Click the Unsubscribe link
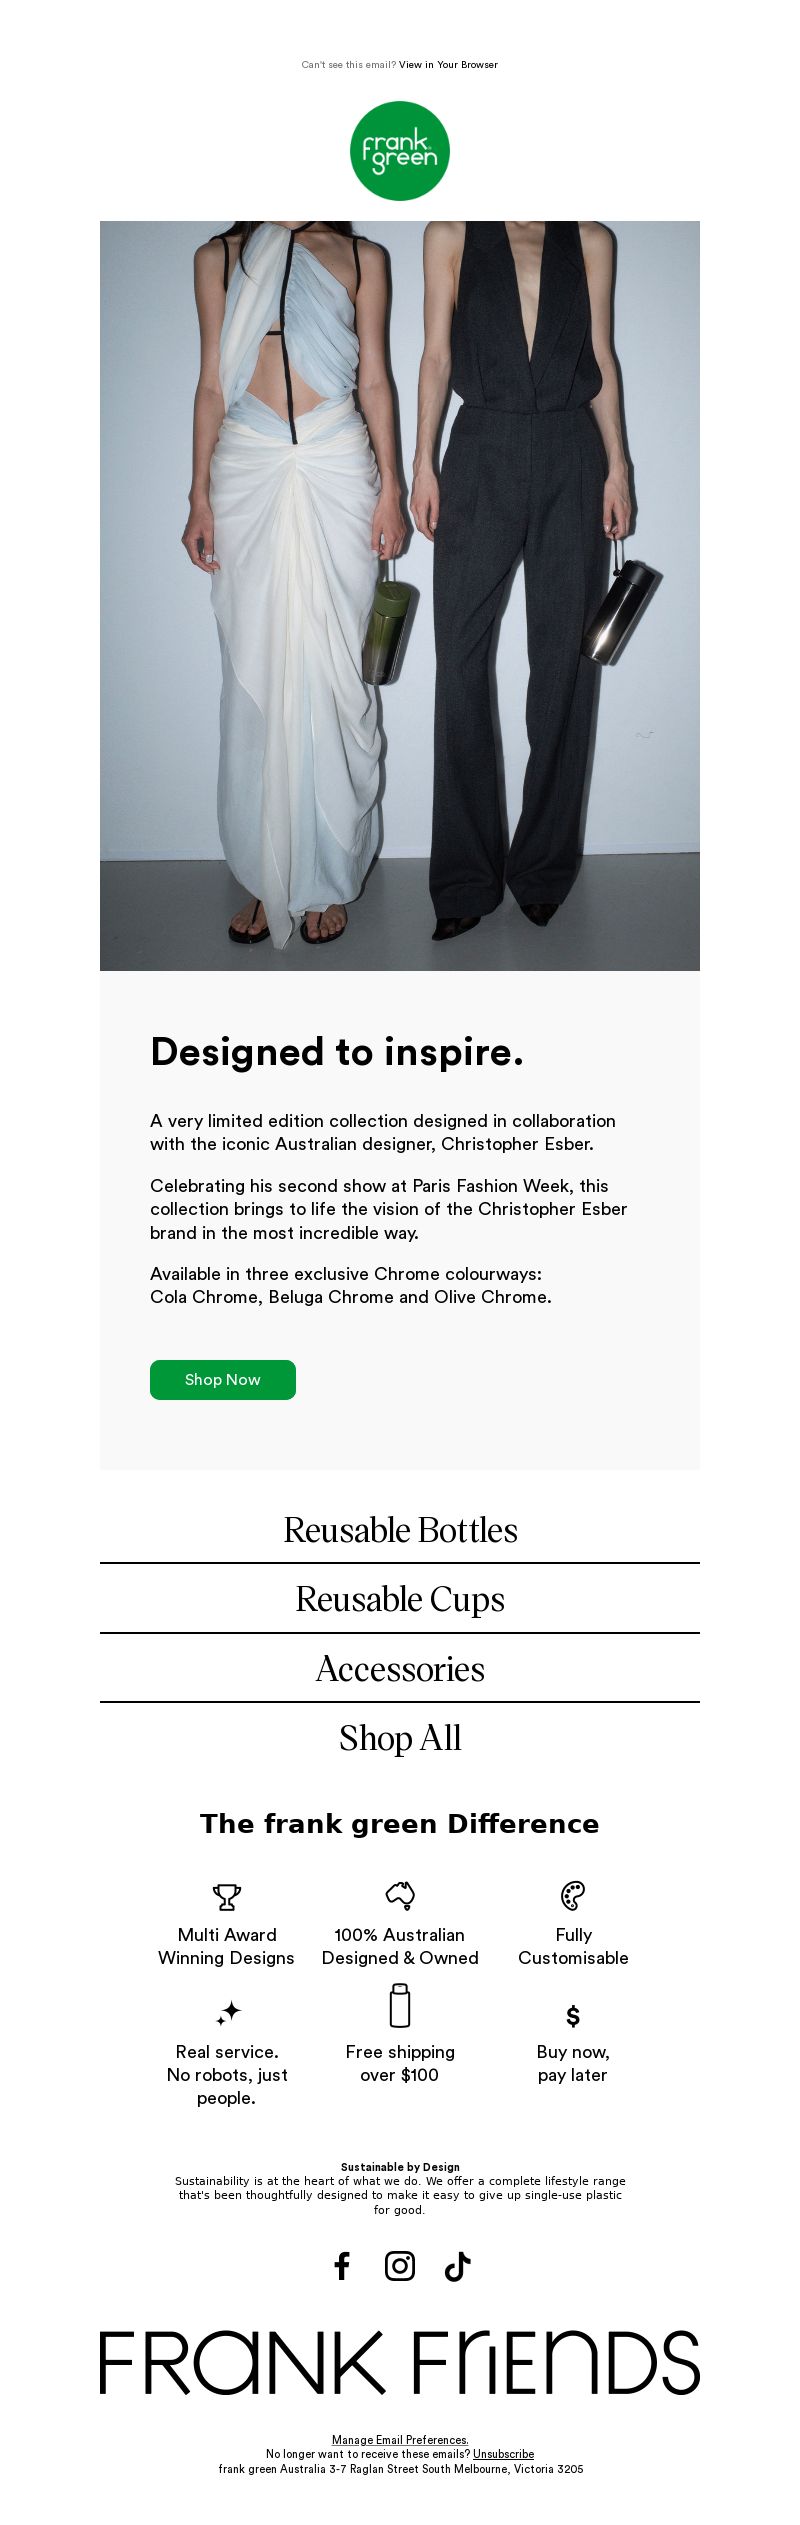Screen dimensions: 800x2525 (x=503, y=2454)
